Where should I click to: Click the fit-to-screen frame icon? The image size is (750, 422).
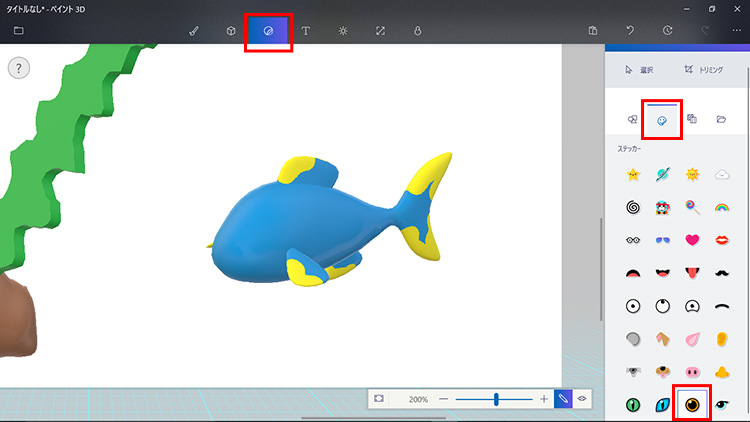[379, 398]
